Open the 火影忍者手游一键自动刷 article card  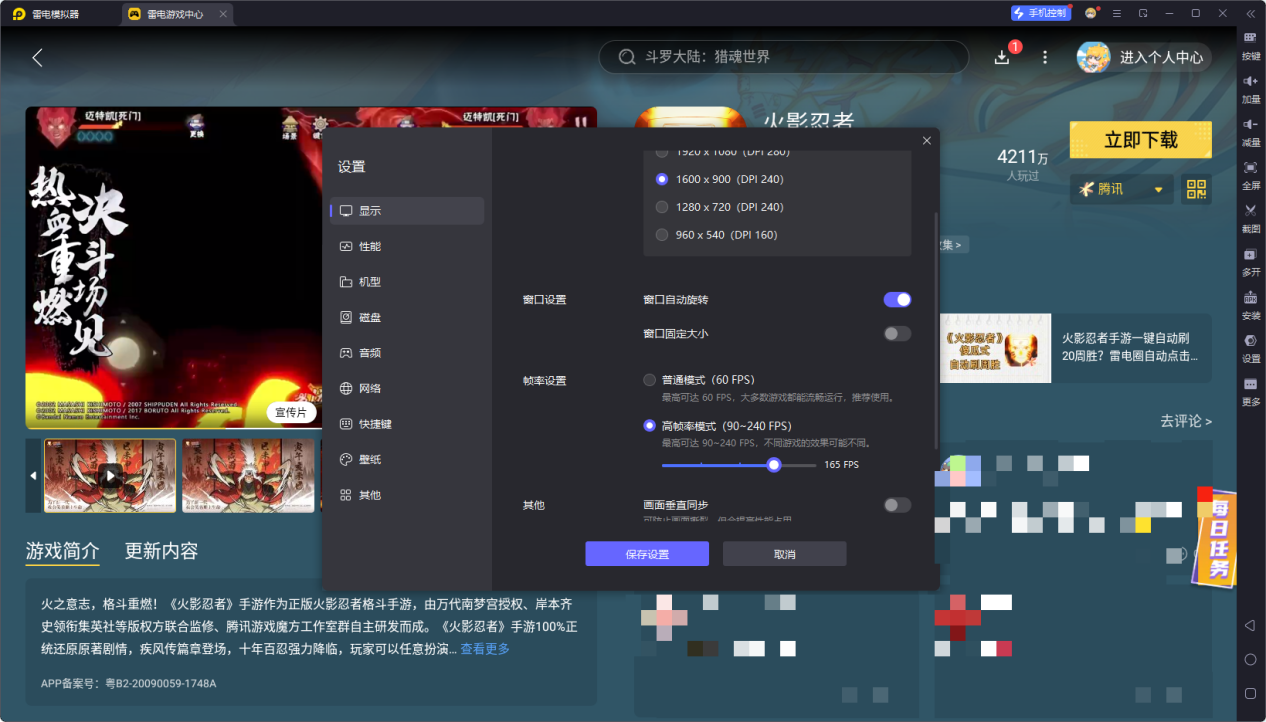(1075, 348)
